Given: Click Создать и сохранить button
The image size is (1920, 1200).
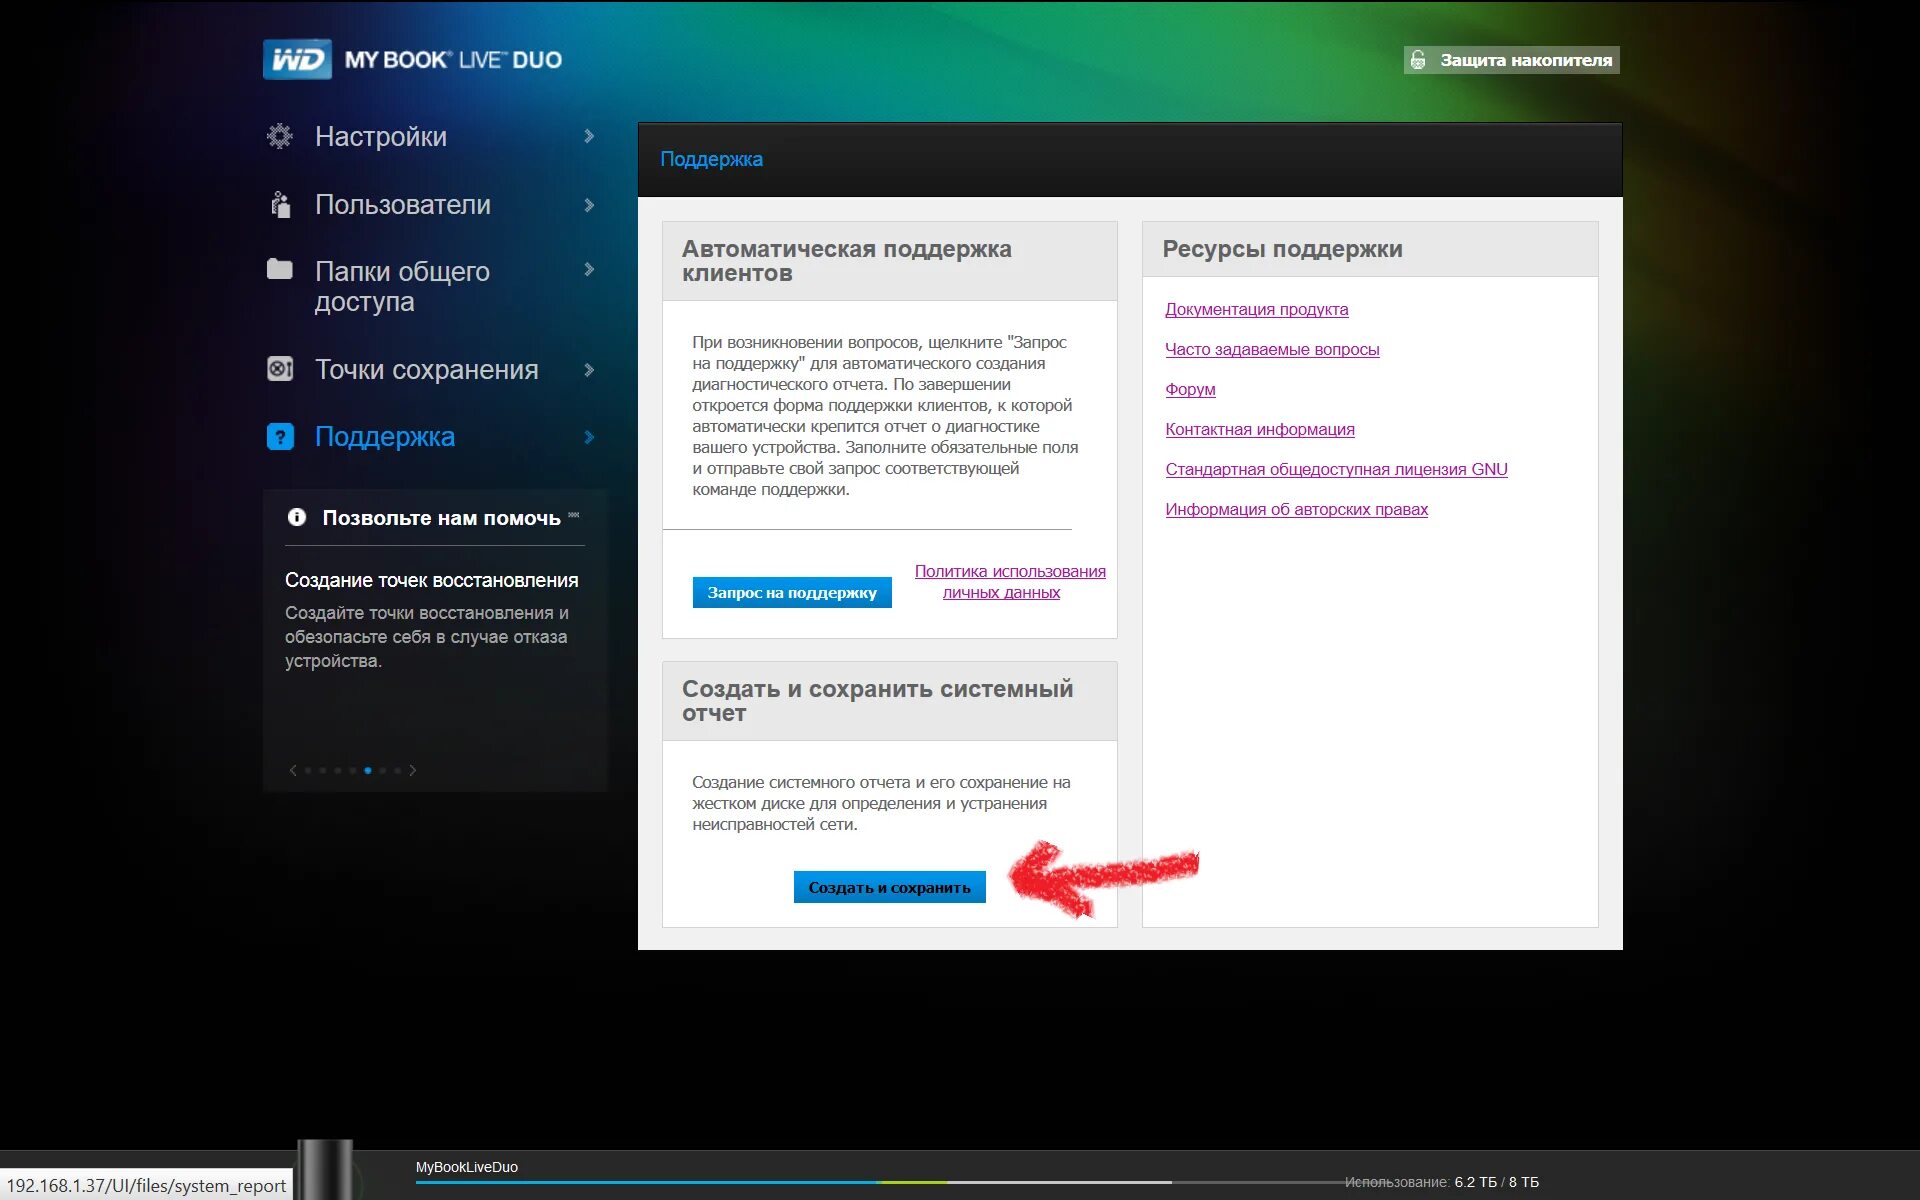Looking at the screenshot, I should pos(889,887).
